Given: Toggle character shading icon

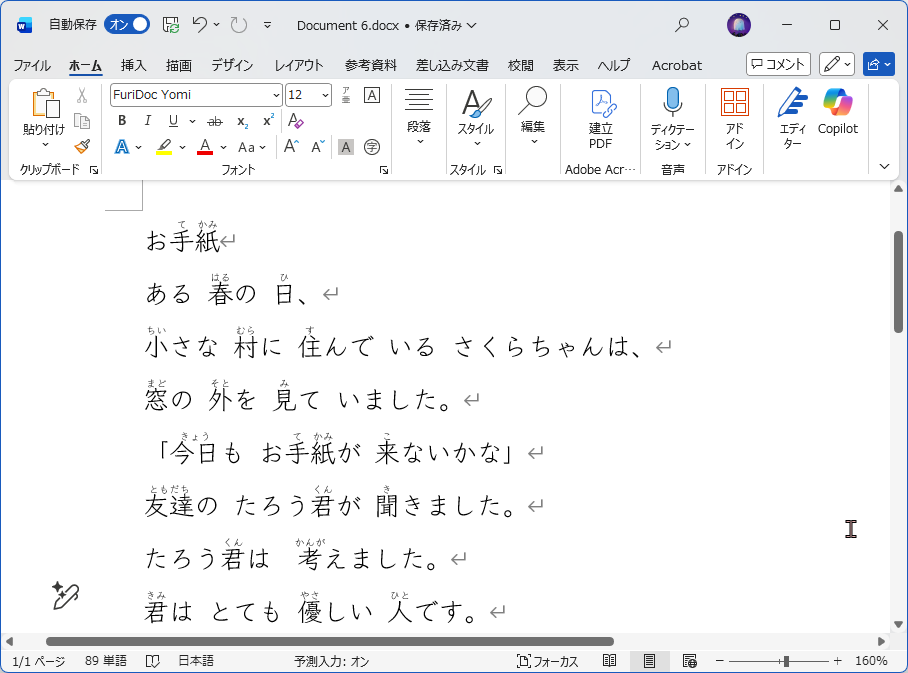Looking at the screenshot, I should point(346,147).
